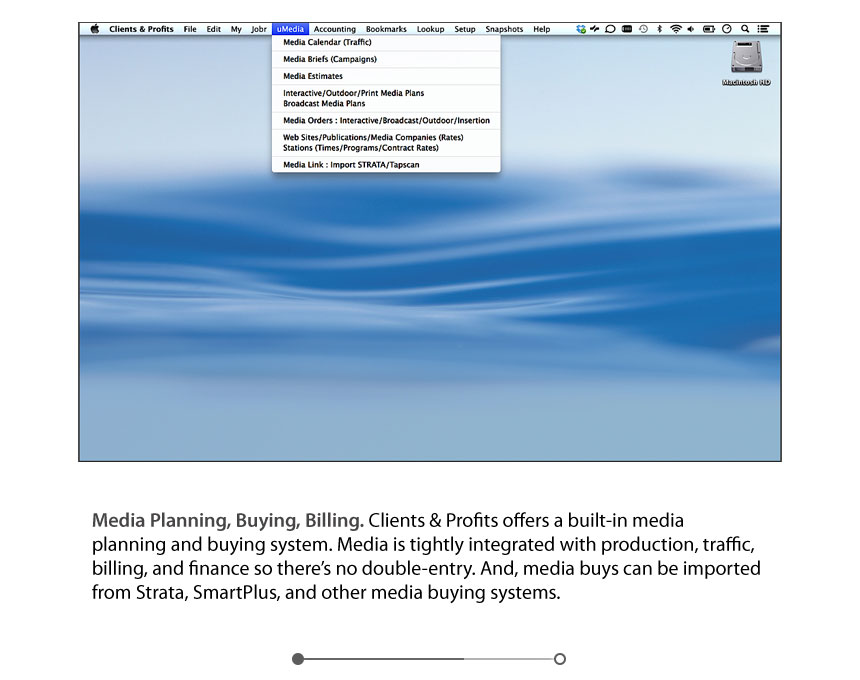
Task: Click the Time Machine clock icon
Action: point(643,29)
